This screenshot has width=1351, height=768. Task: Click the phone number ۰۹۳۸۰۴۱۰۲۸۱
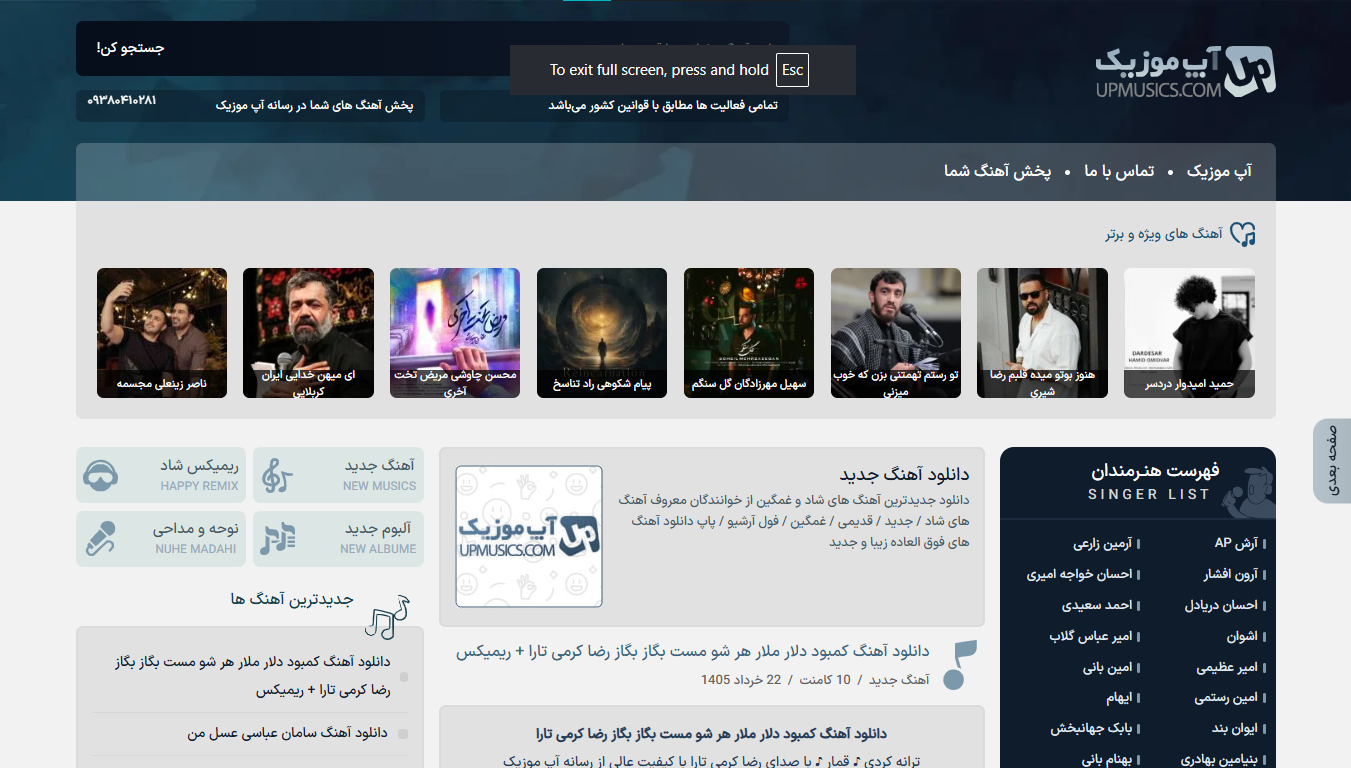[122, 101]
